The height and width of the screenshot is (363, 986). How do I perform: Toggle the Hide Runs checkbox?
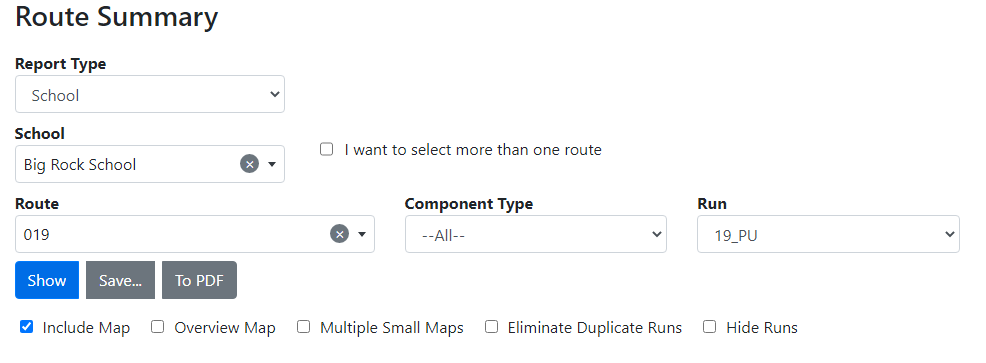[710, 327]
